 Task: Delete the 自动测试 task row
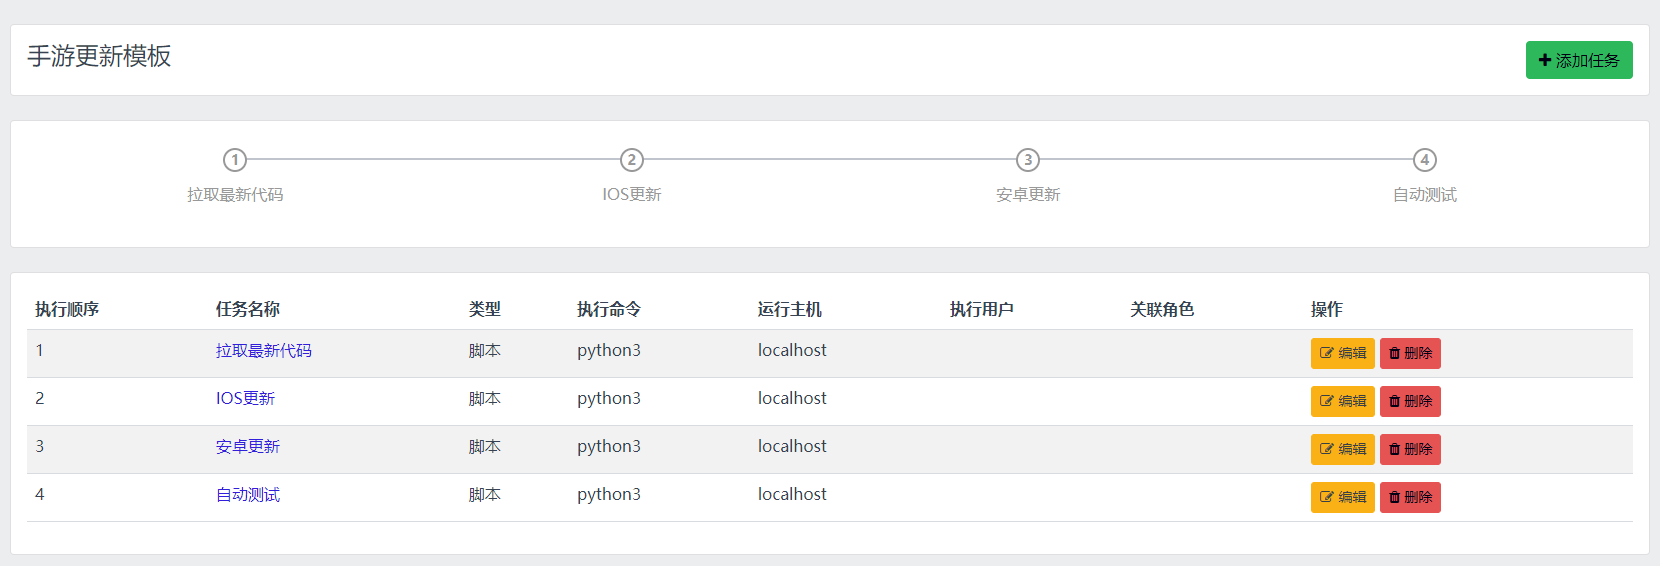point(1410,497)
